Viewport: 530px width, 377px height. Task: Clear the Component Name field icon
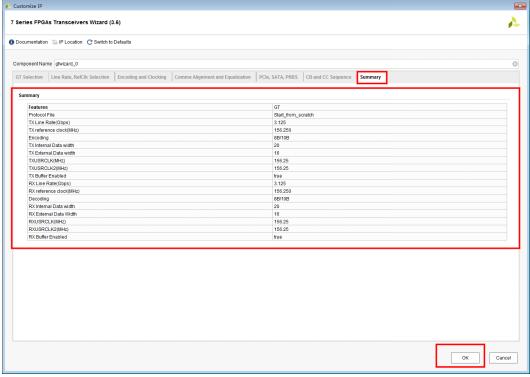(515, 64)
